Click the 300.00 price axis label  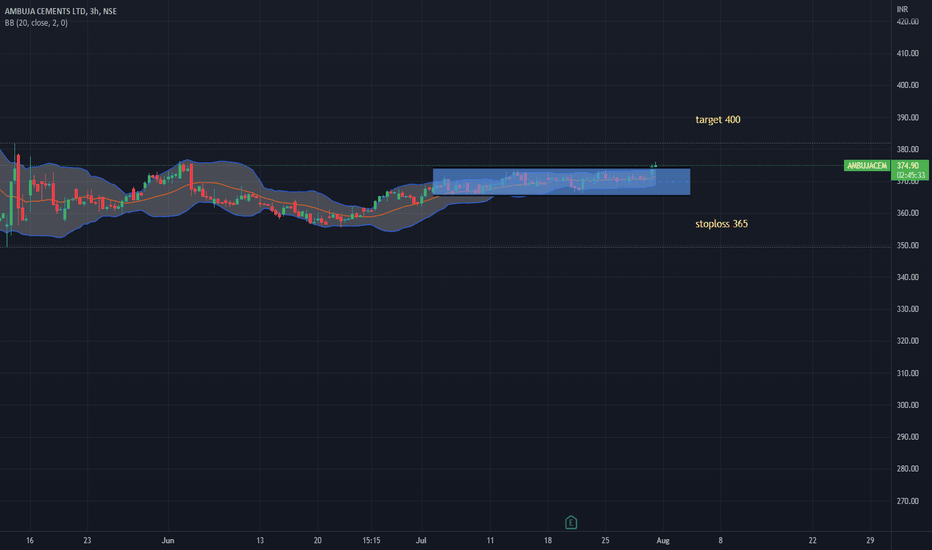908,405
